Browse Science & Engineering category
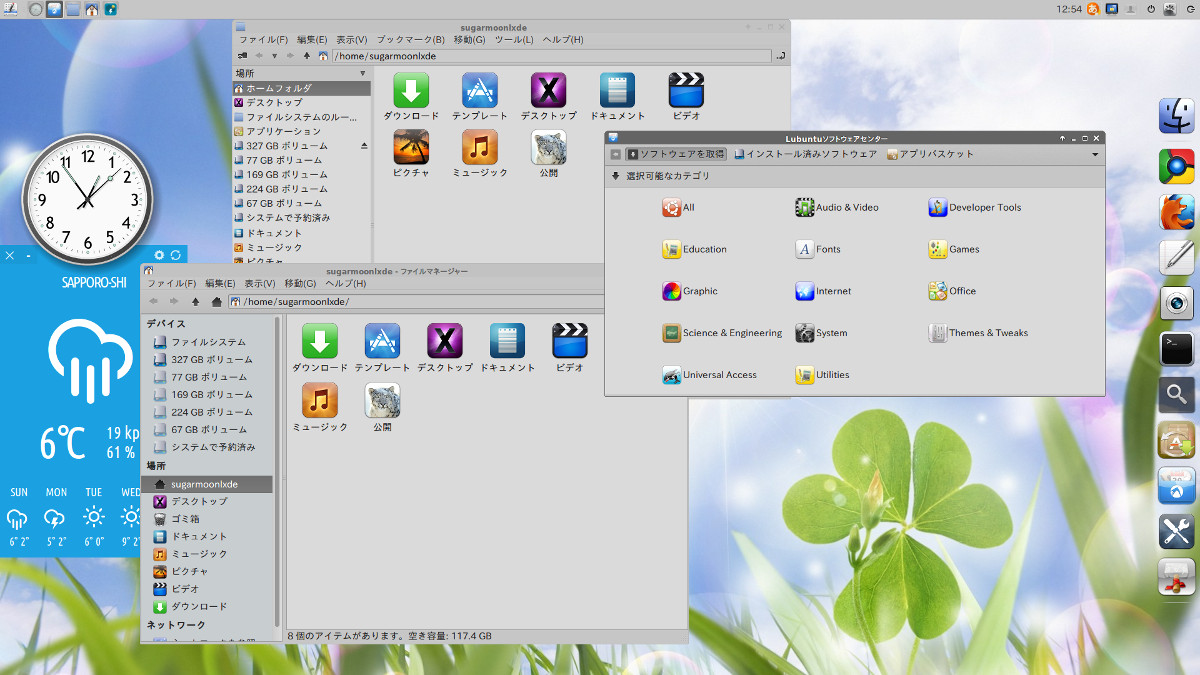 point(722,334)
